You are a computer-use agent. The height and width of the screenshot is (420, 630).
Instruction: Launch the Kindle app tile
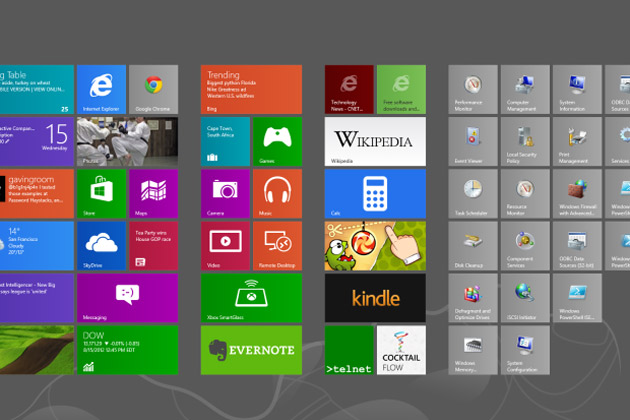(x=375, y=297)
